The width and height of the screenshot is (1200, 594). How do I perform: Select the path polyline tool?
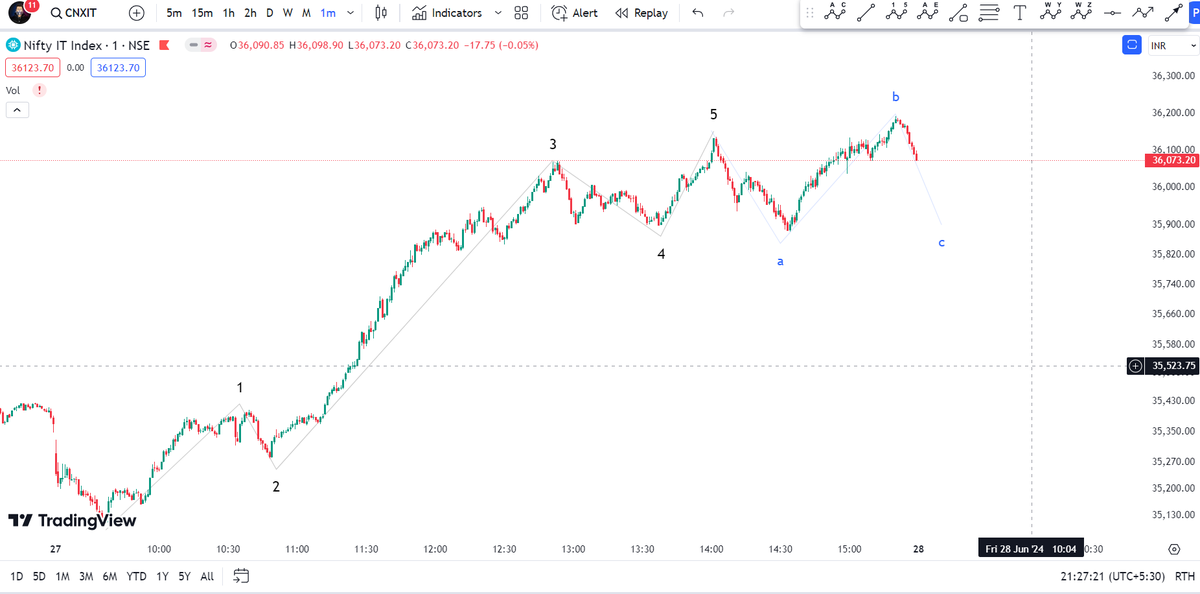tap(1142, 13)
